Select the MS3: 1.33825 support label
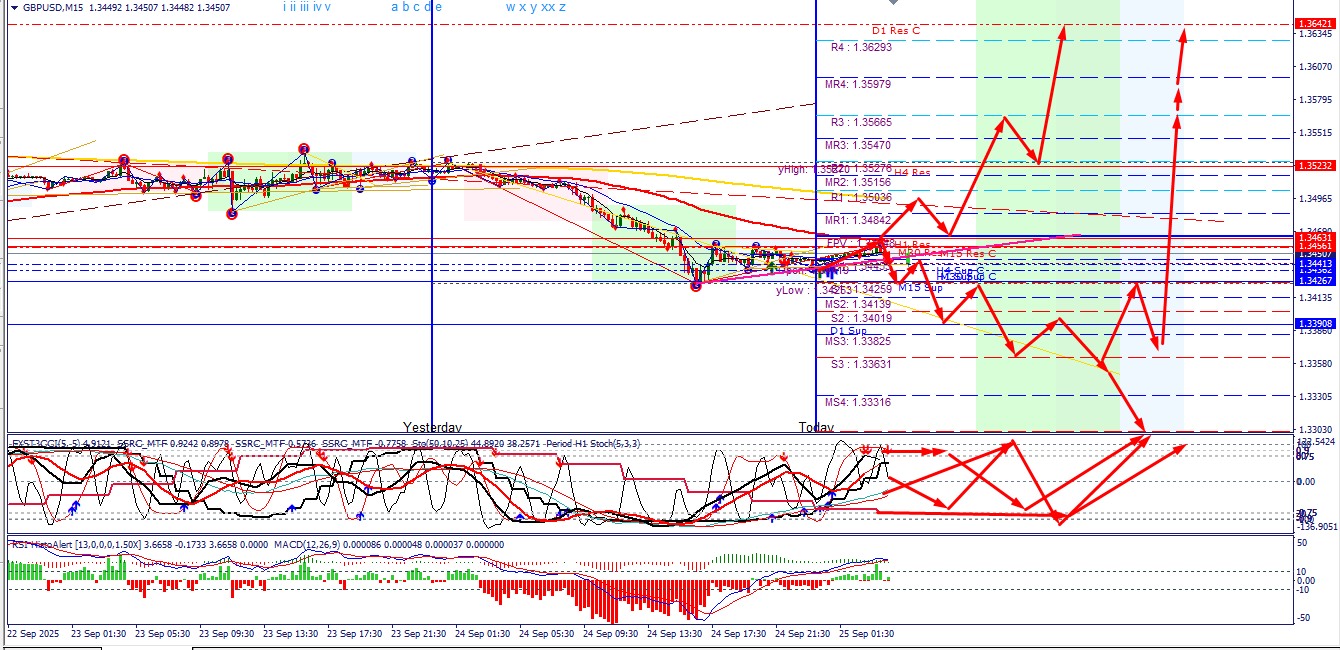The width and height of the screenshot is (1340, 650). [x=858, y=341]
